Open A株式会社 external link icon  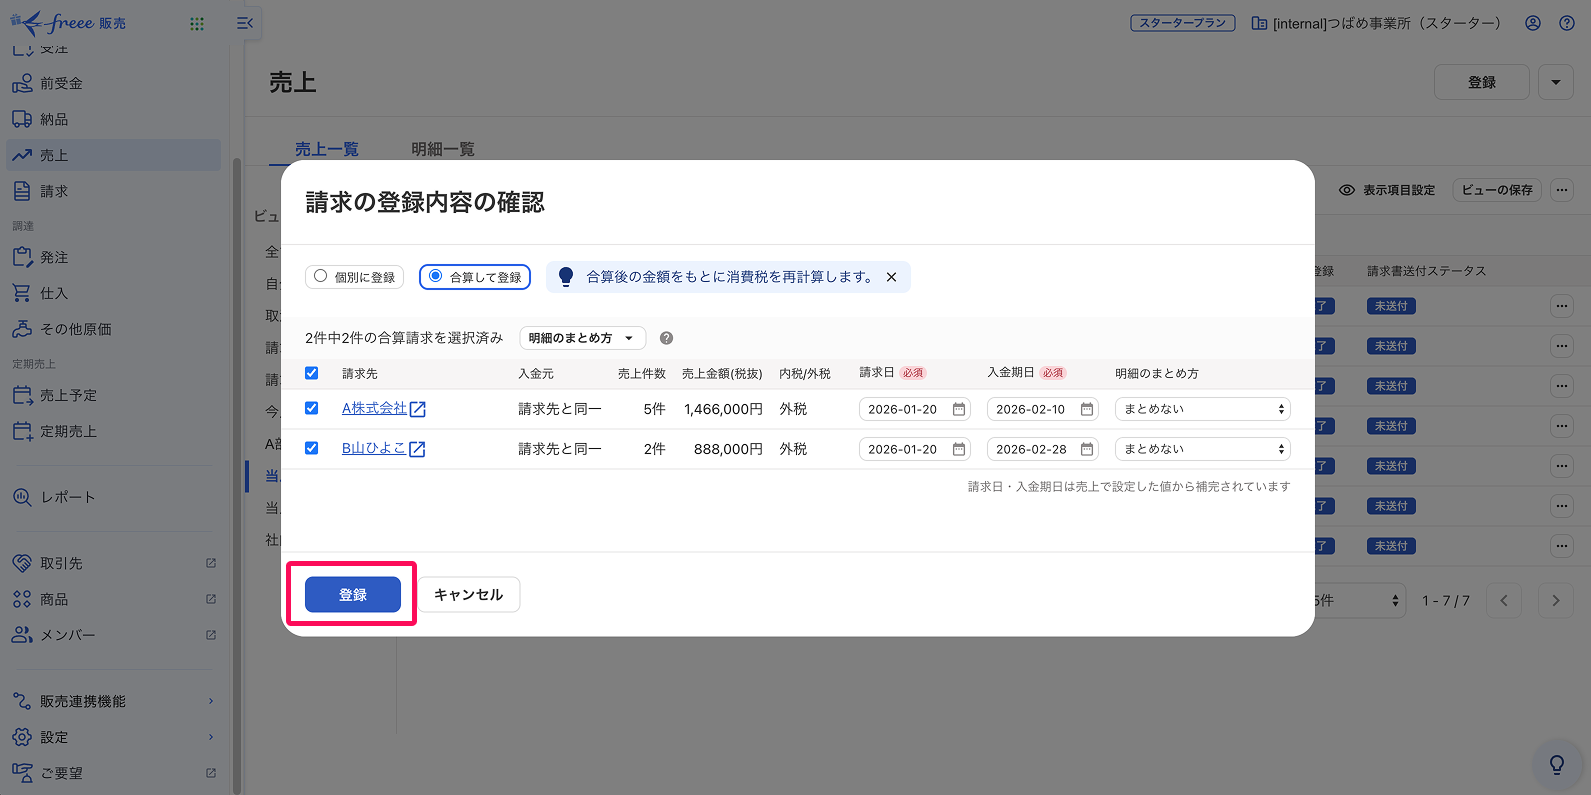pos(418,409)
